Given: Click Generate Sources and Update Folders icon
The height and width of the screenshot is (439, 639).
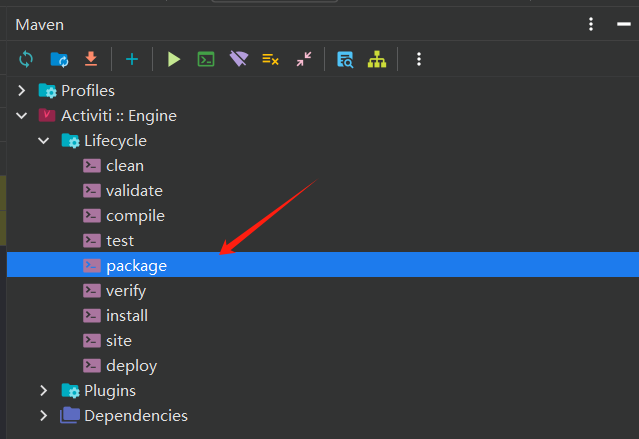Looking at the screenshot, I should [59, 59].
